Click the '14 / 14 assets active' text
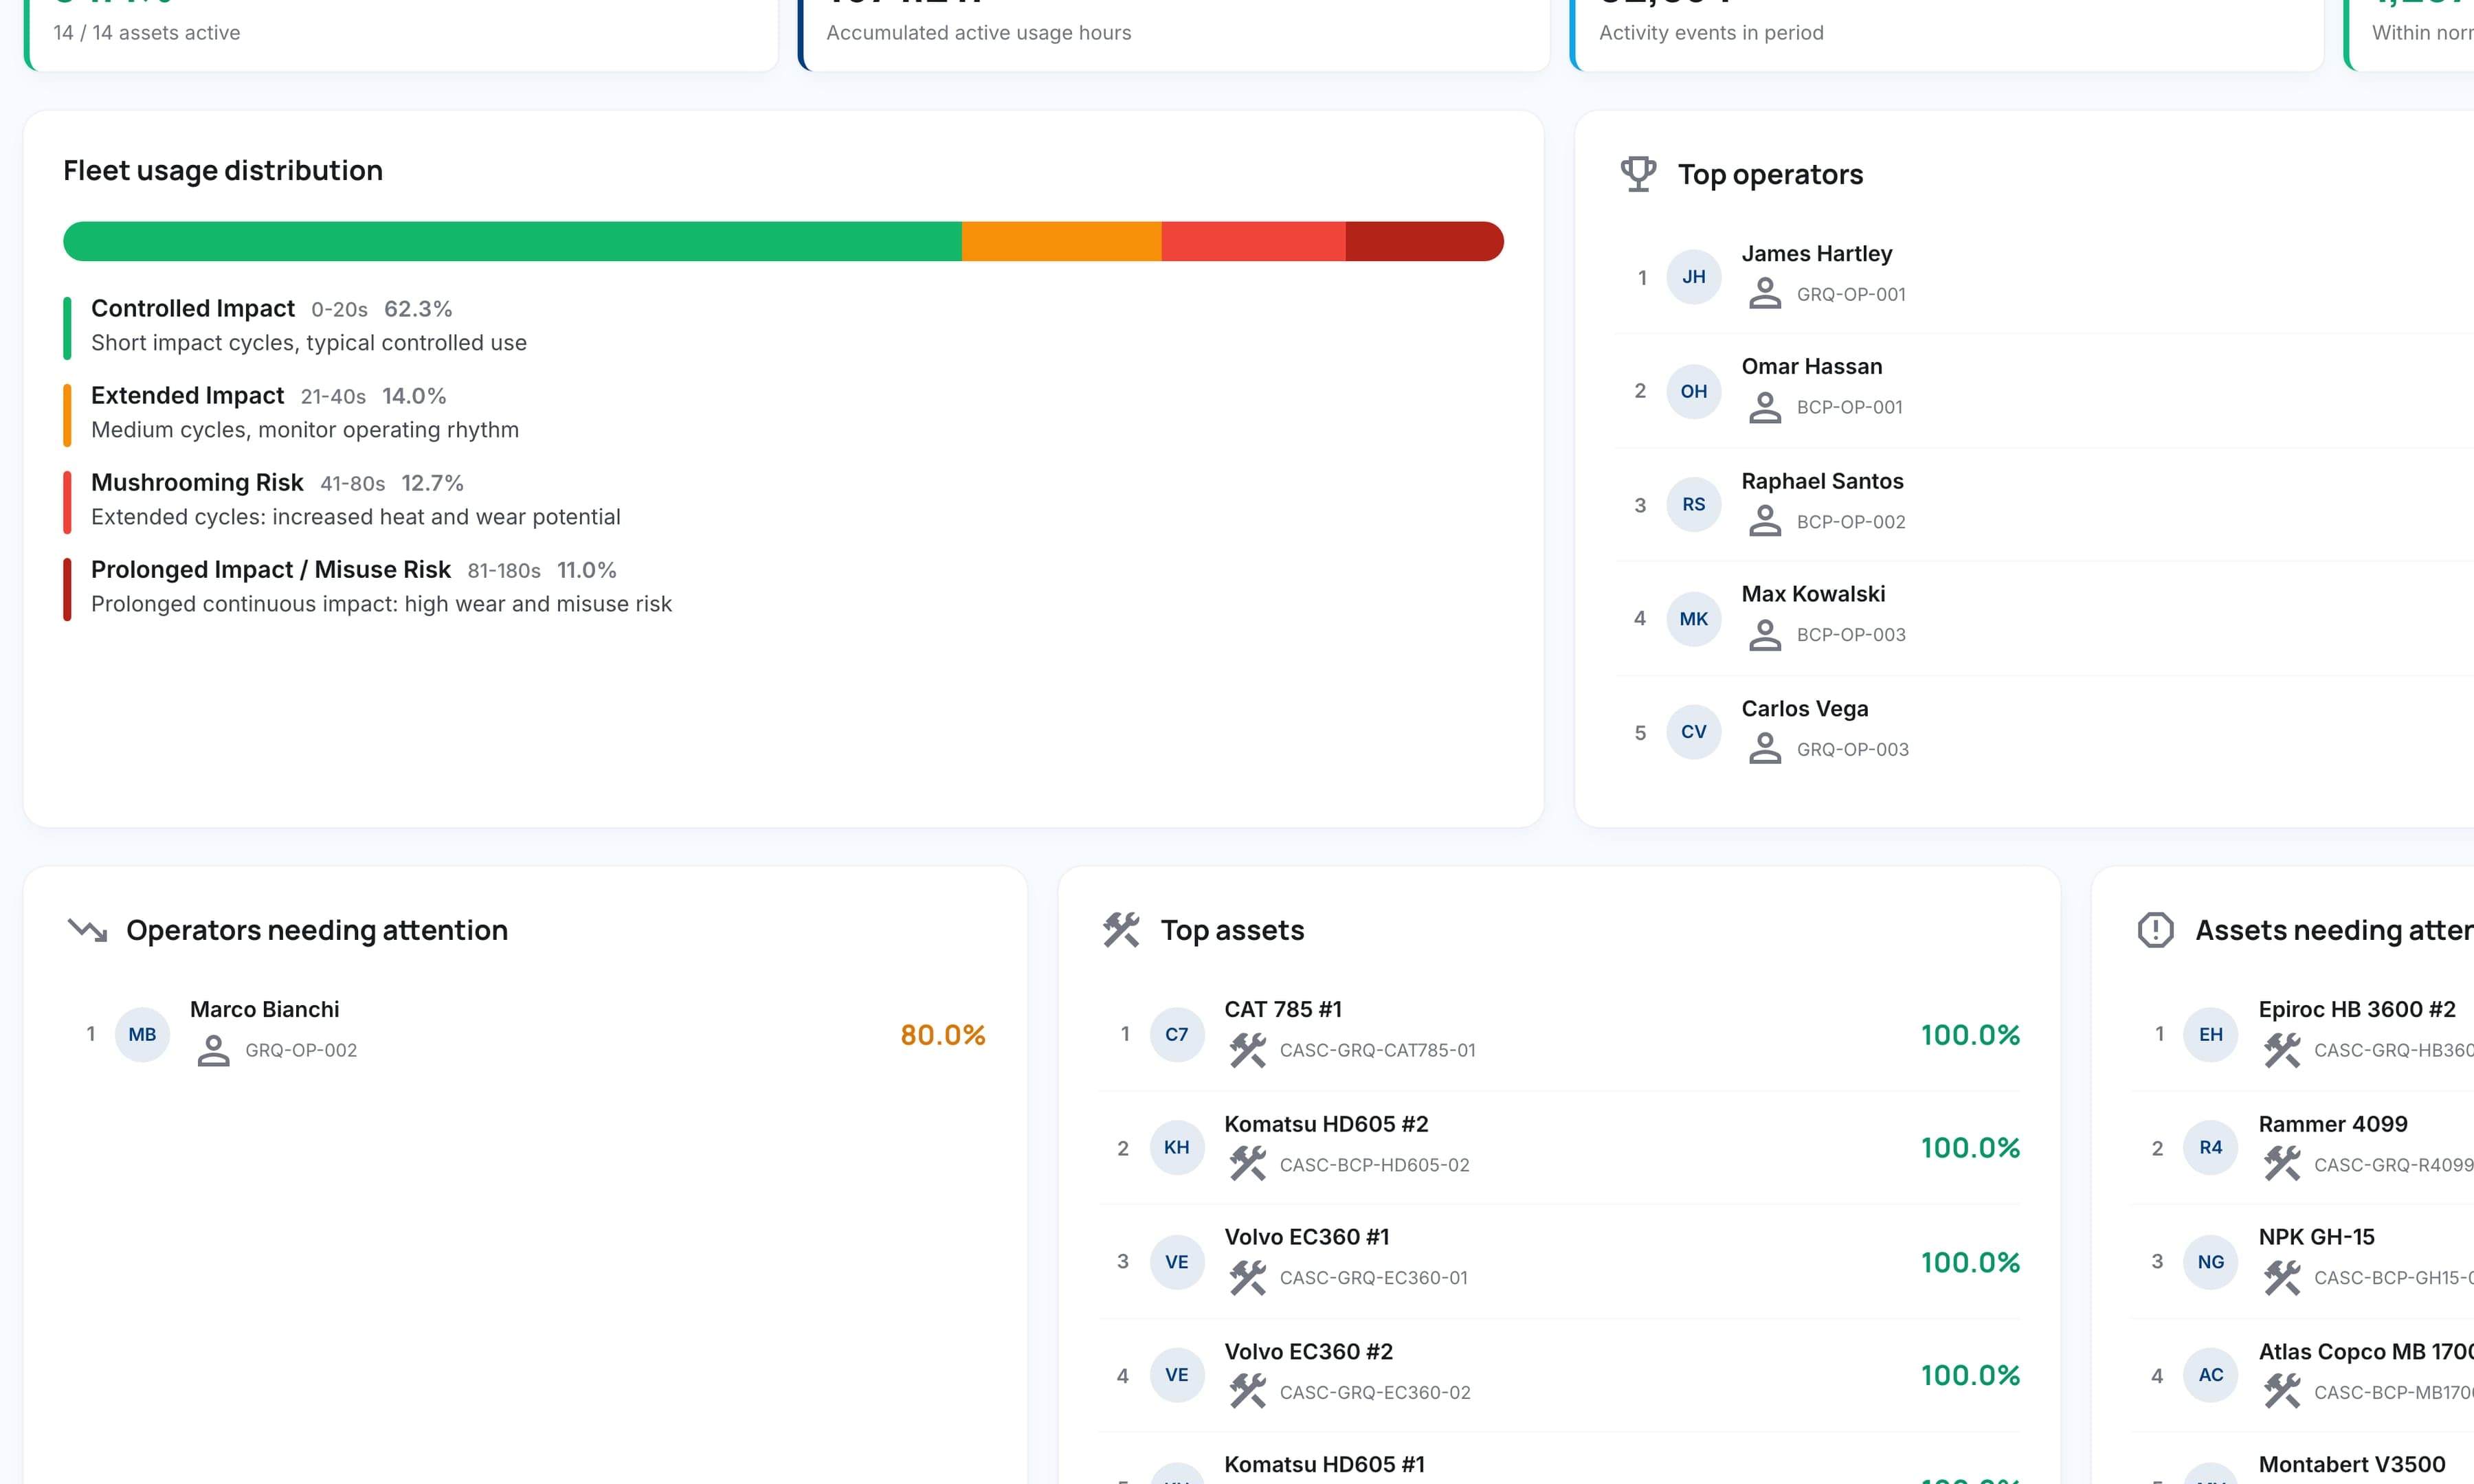2474x1484 pixels. coord(147,33)
